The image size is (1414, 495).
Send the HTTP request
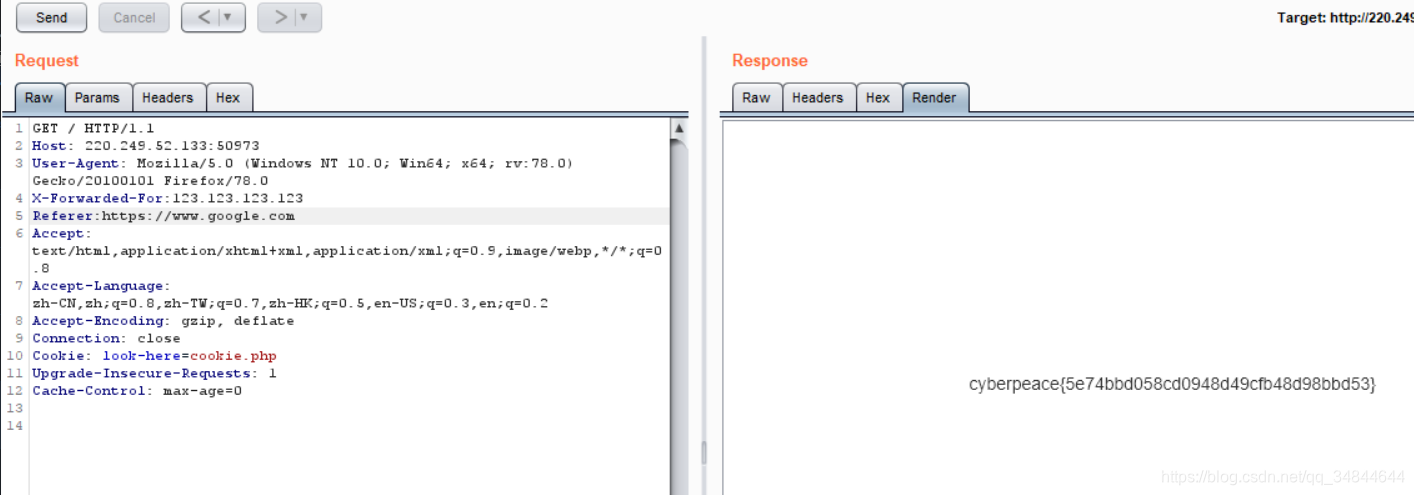click(x=51, y=17)
